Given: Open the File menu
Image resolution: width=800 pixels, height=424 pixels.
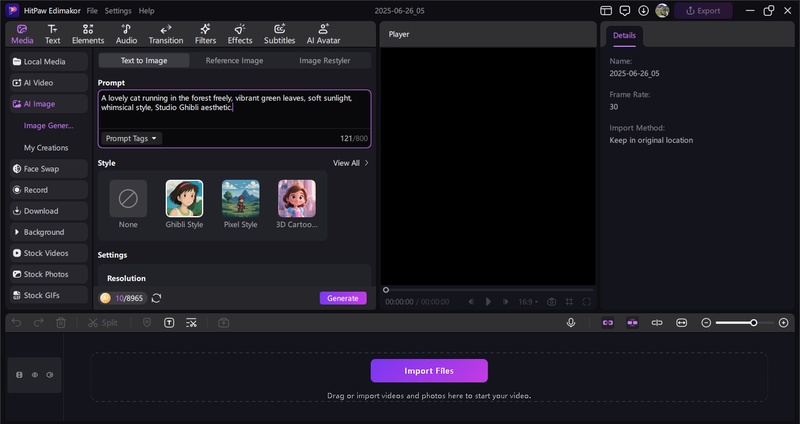Looking at the screenshot, I should (x=92, y=11).
